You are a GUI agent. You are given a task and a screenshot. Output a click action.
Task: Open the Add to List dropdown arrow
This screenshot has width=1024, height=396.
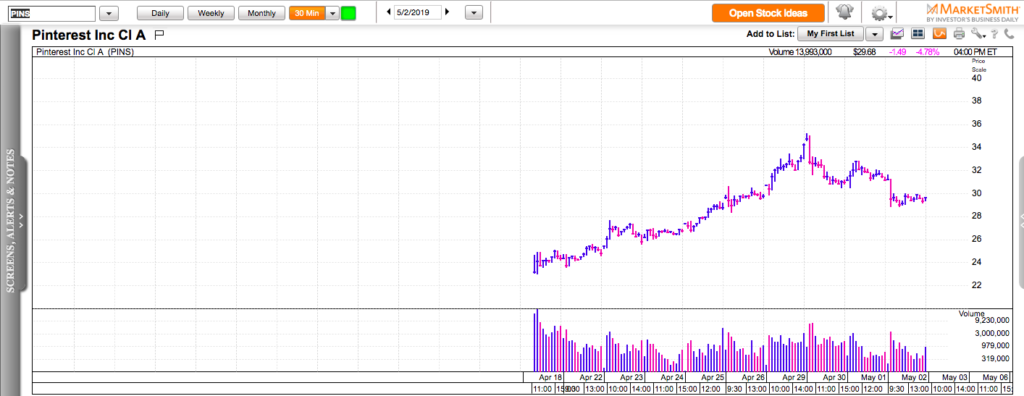click(875, 33)
